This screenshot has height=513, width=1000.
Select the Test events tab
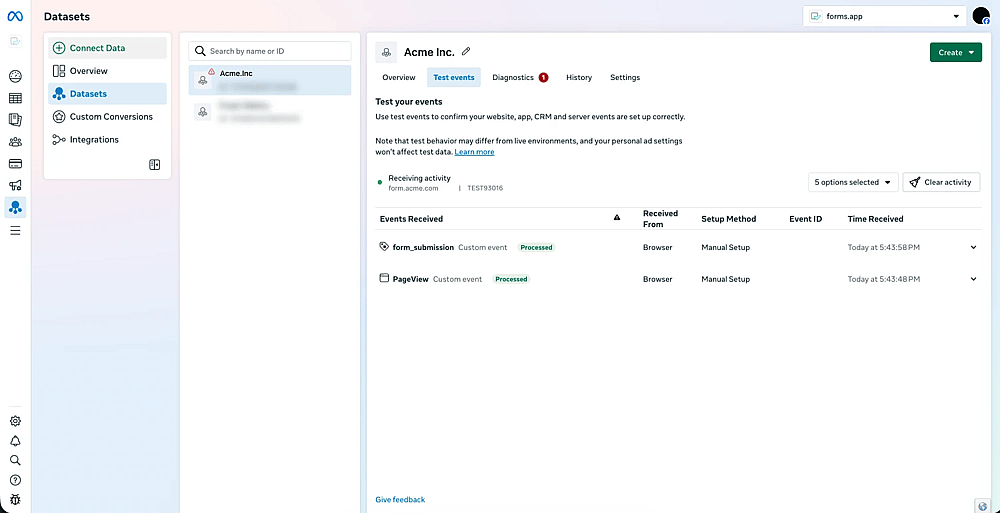point(453,77)
